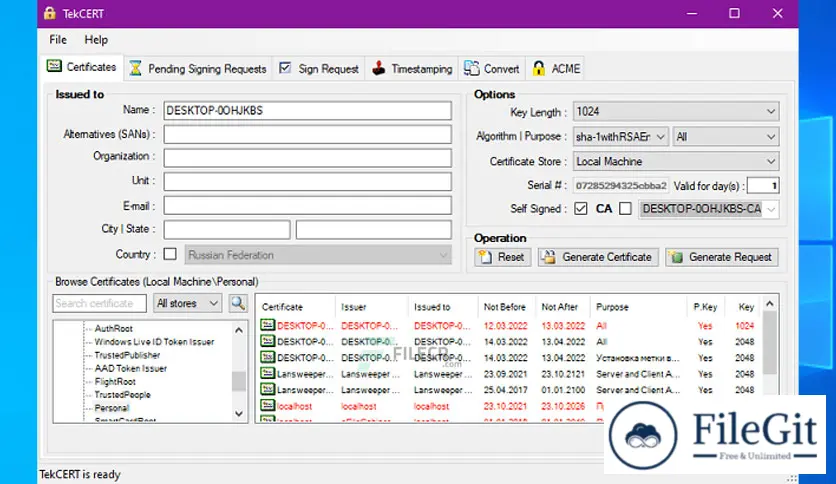Open the ACME tab

click(x=556, y=69)
